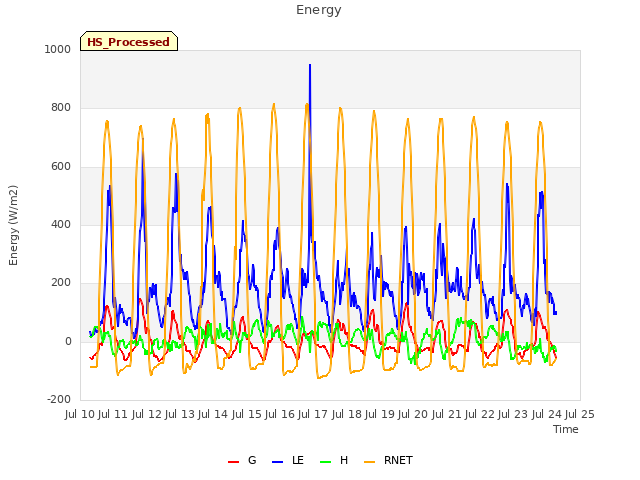
Task: Click the 1000 y-axis tick label
Action: click(58, 49)
